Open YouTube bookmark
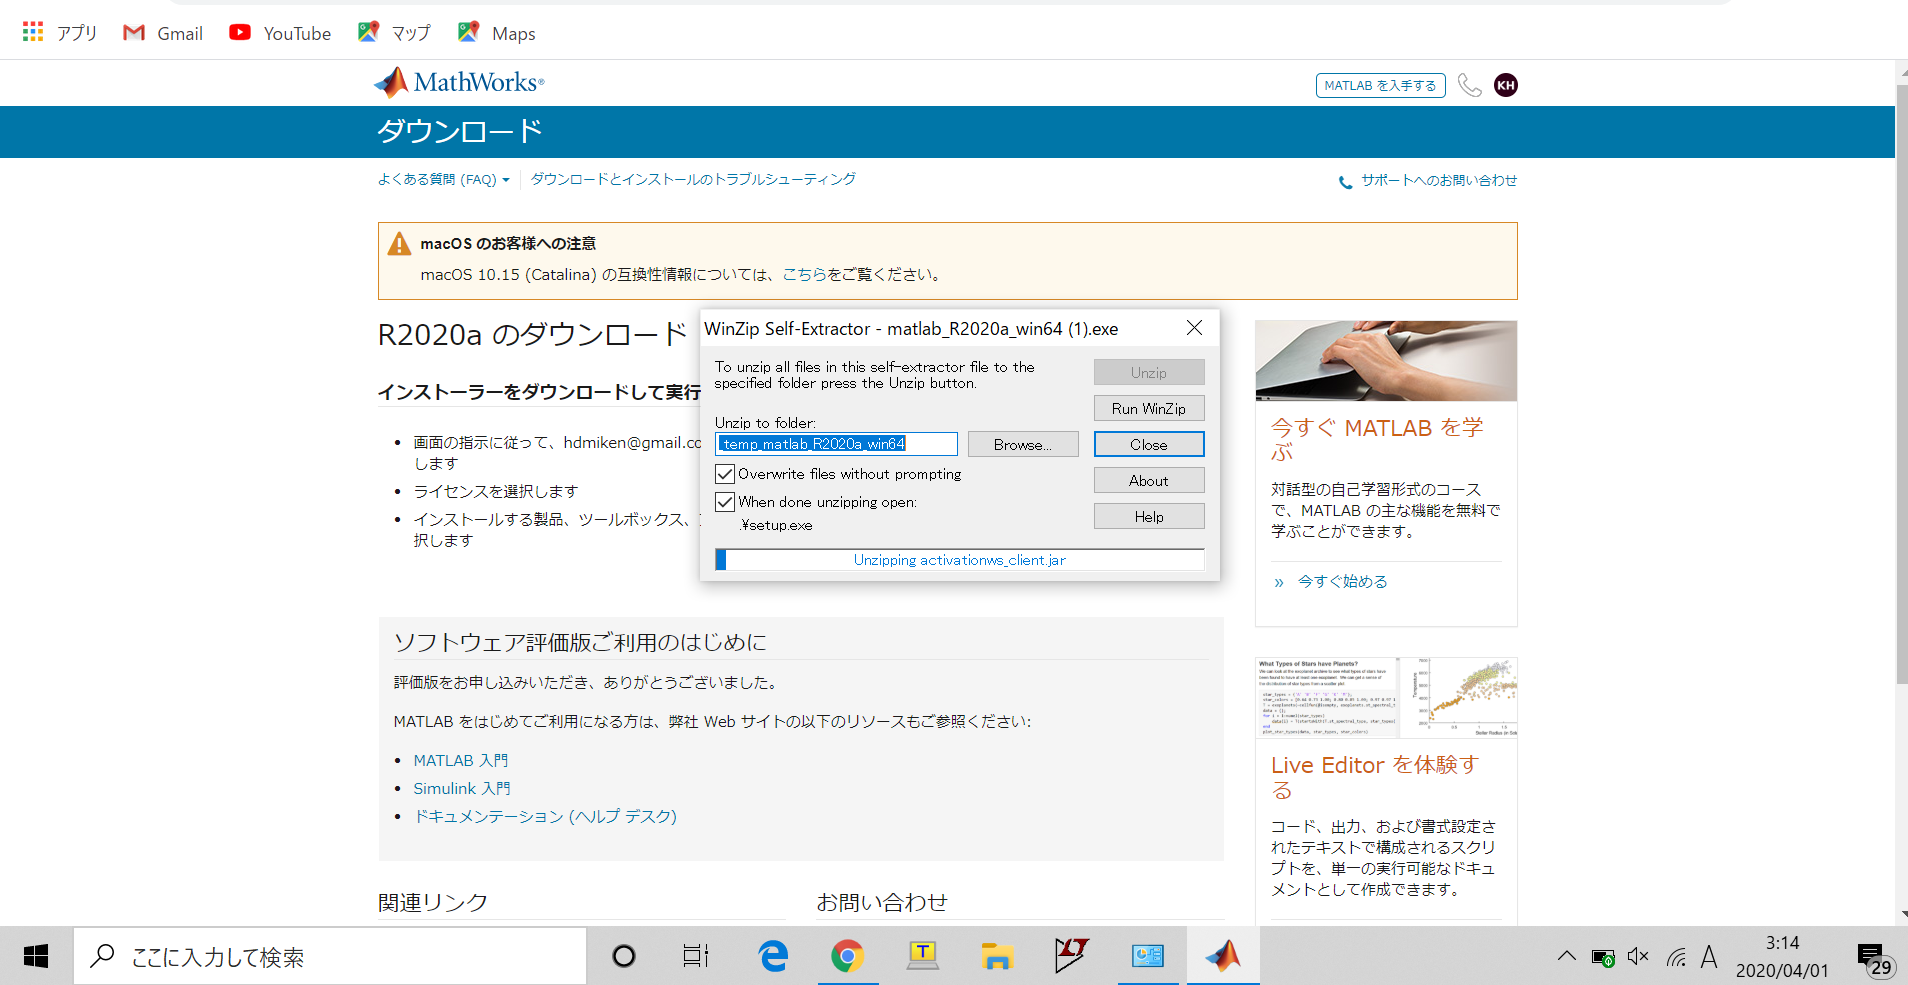 tap(280, 33)
